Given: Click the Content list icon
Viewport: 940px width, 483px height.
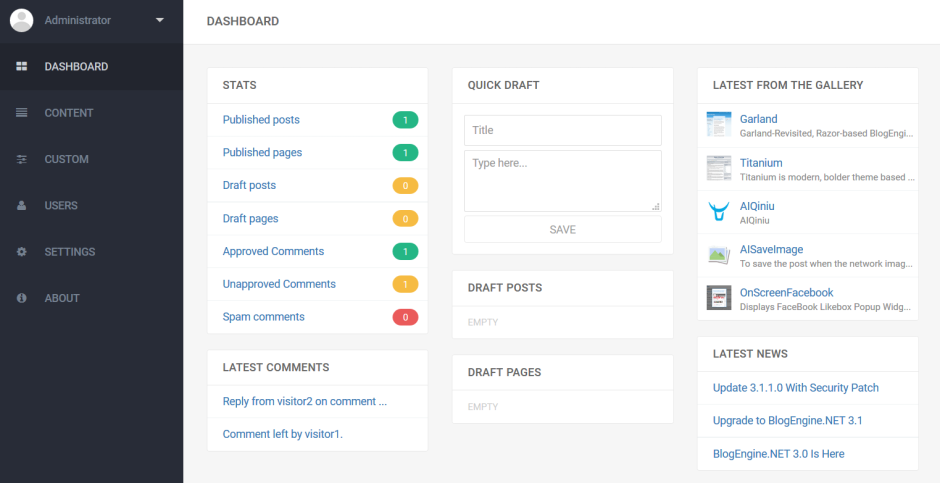Looking at the screenshot, I should [22, 113].
